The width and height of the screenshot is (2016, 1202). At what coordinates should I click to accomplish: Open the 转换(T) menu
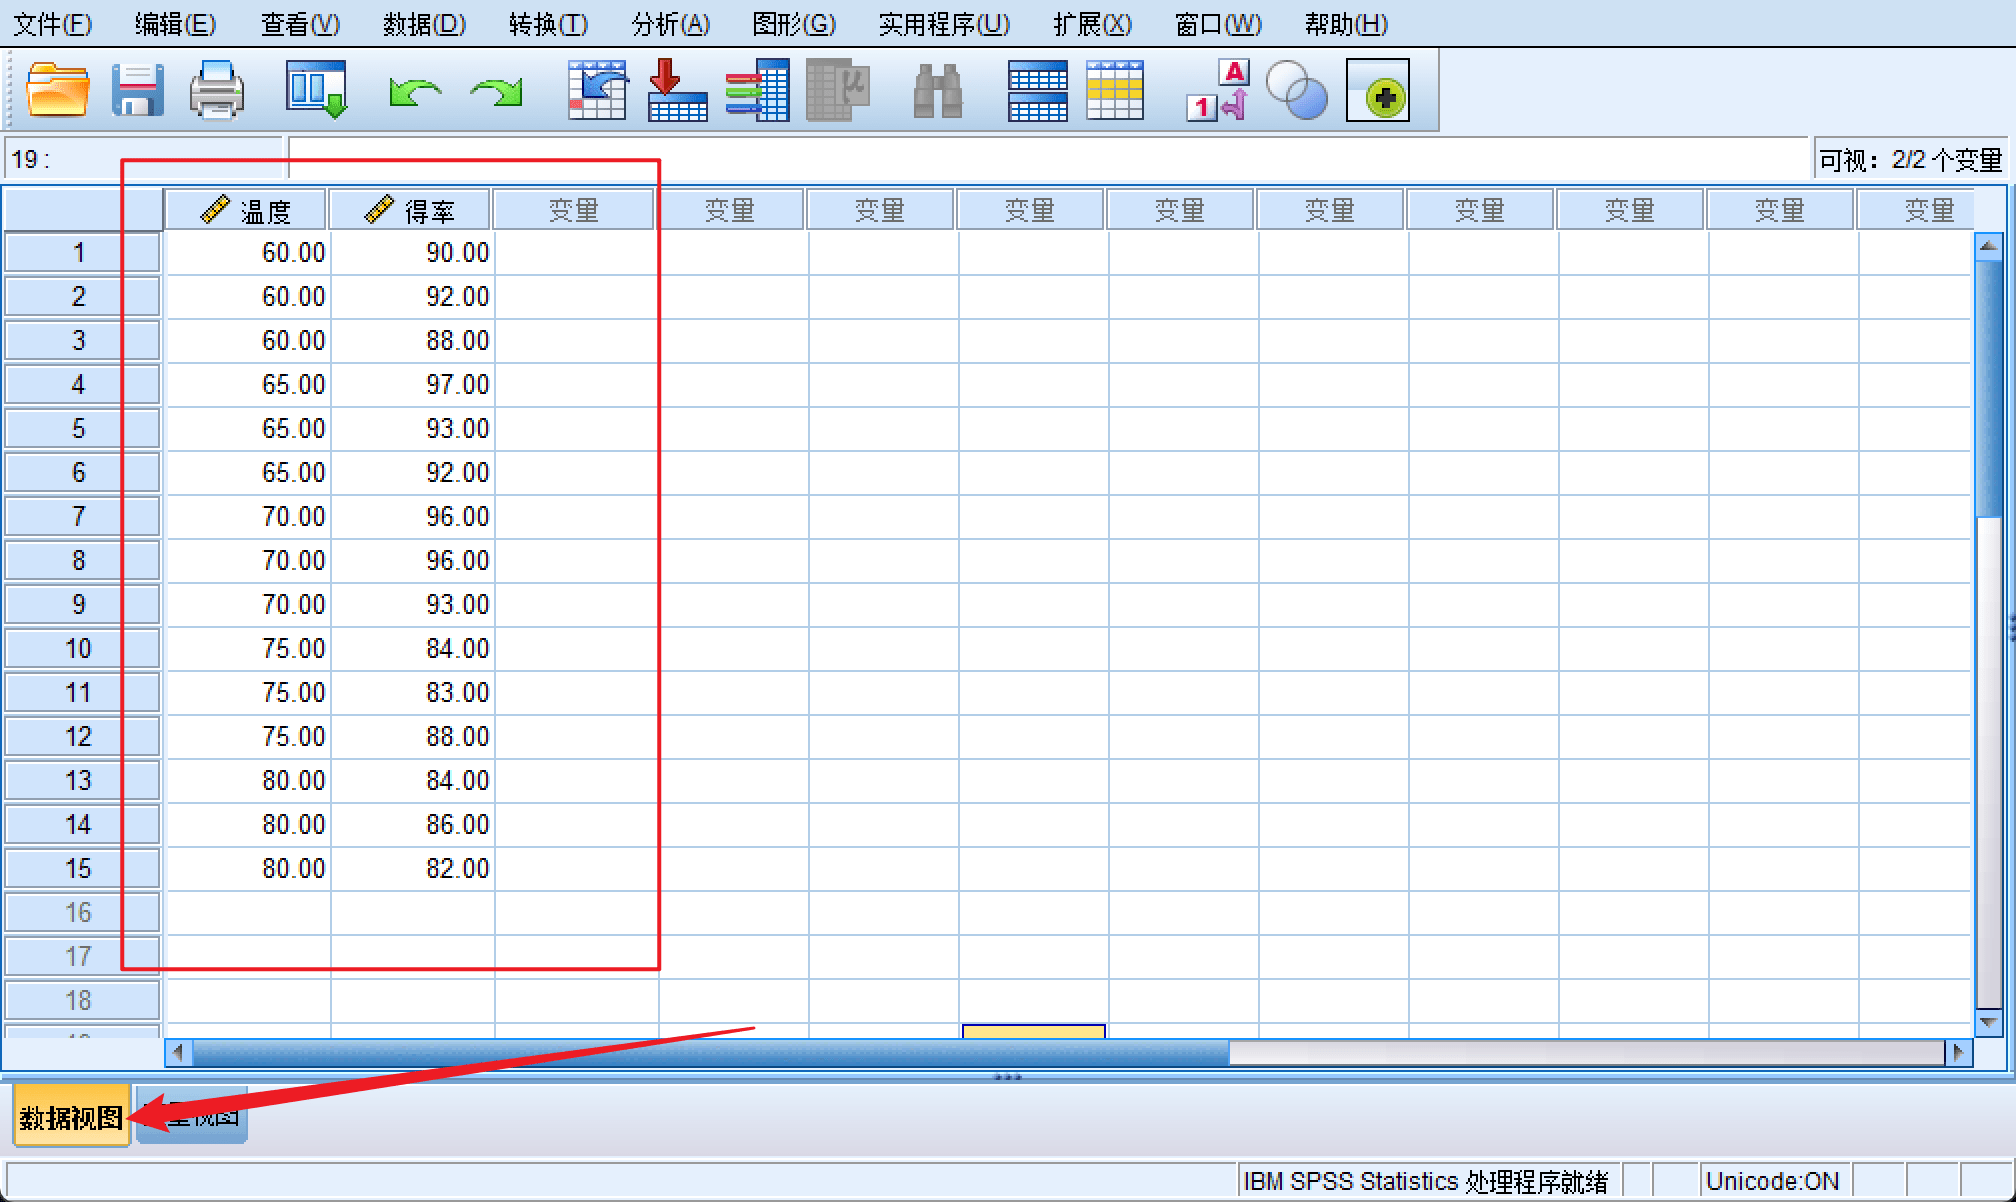coord(547,24)
